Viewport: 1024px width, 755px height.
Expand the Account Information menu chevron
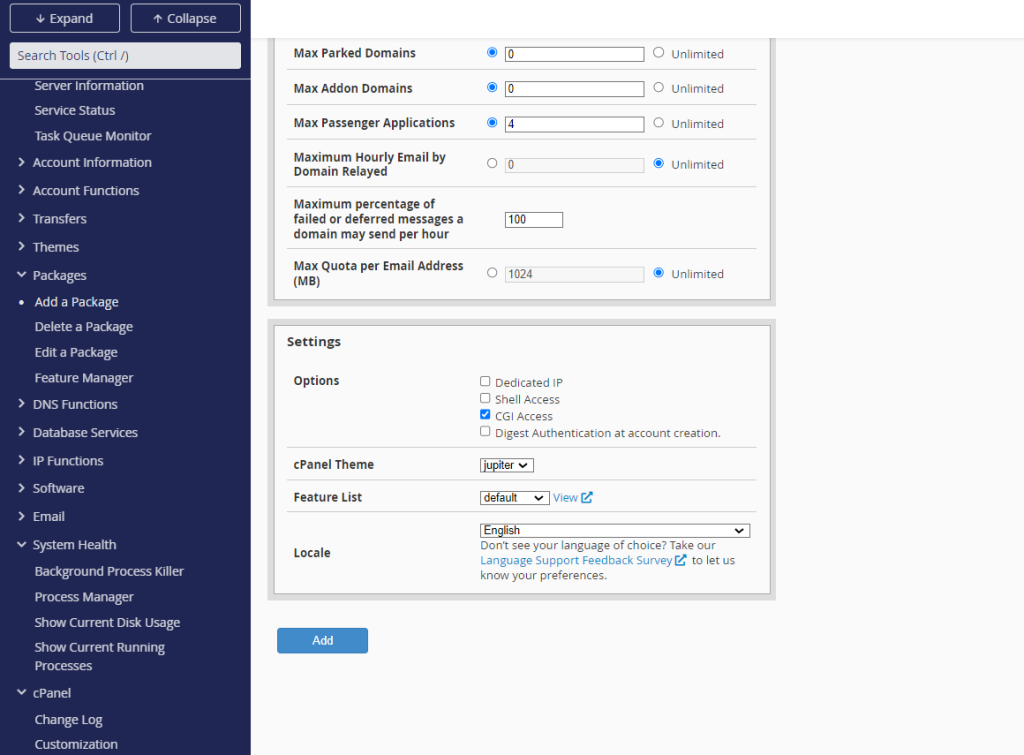point(22,162)
